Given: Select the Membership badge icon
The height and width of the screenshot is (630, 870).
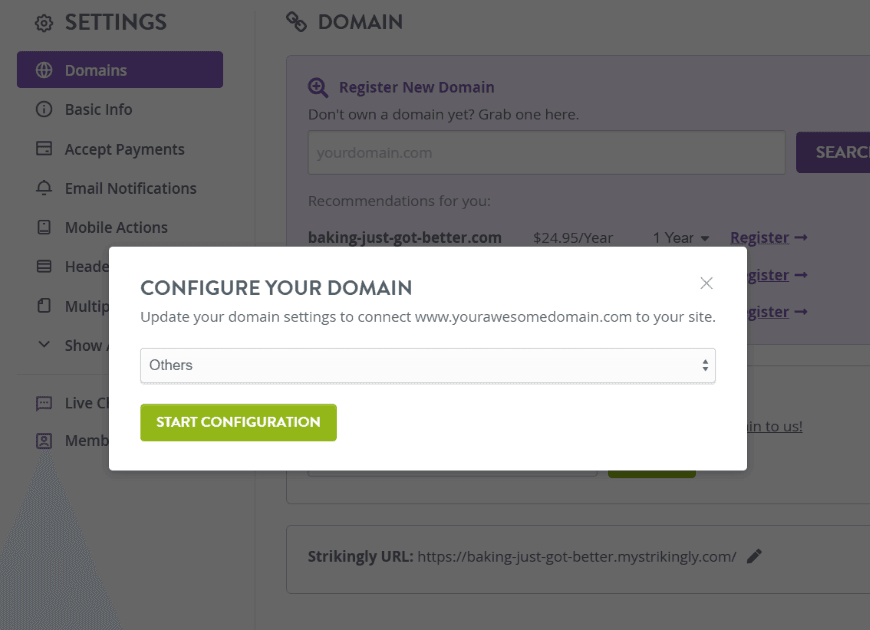Looking at the screenshot, I should tap(44, 440).
